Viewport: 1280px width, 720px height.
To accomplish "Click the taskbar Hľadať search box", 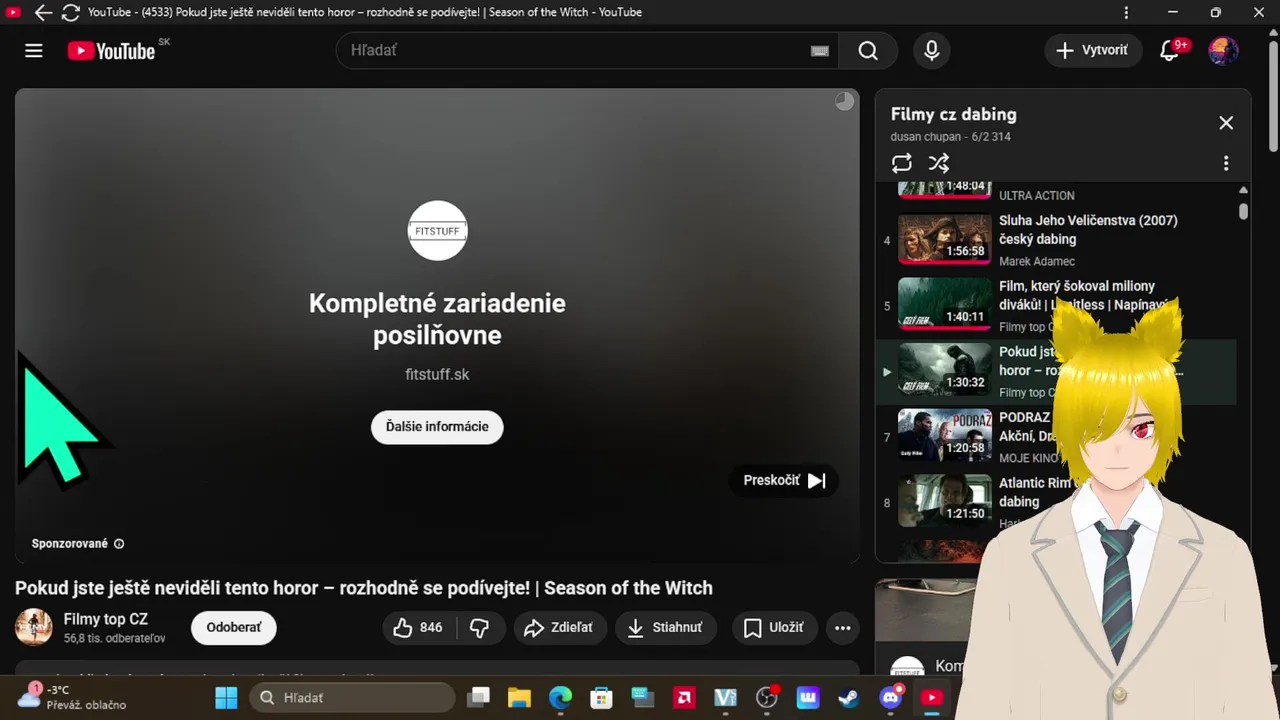I will [352, 697].
